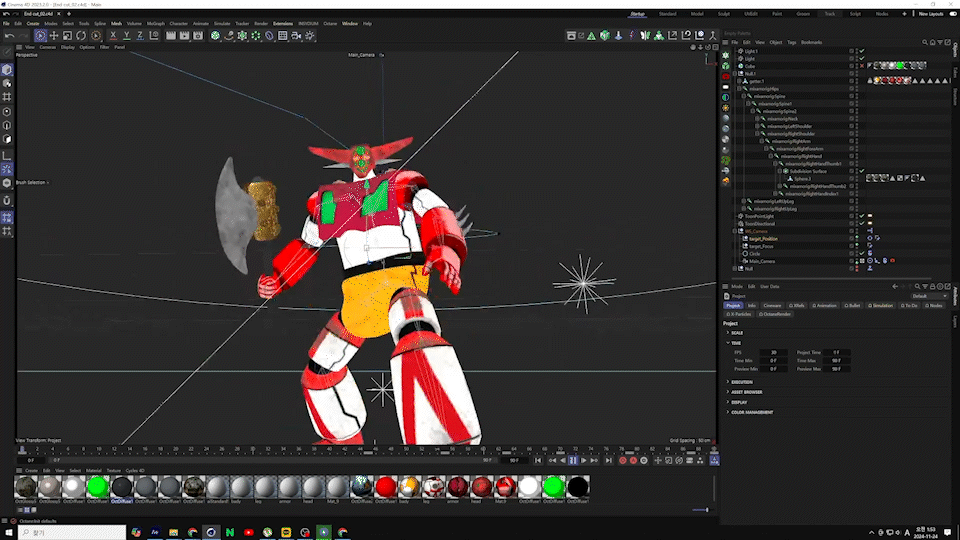Toggle X axis lock
This screenshot has width=960, height=540.
point(113,36)
